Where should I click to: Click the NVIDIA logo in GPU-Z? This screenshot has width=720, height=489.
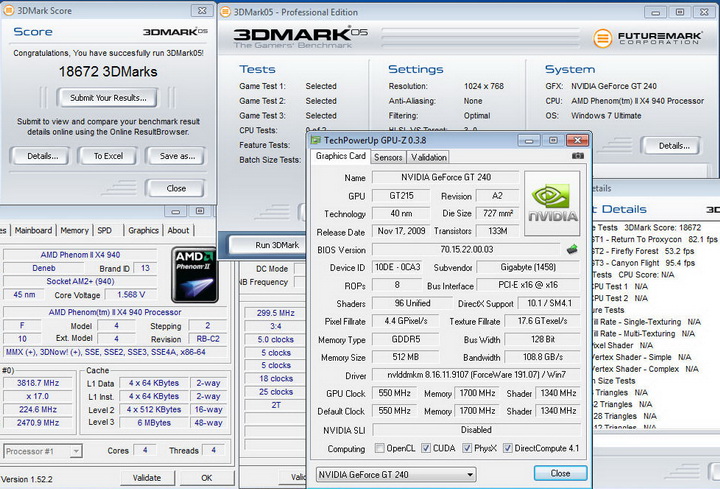point(550,203)
